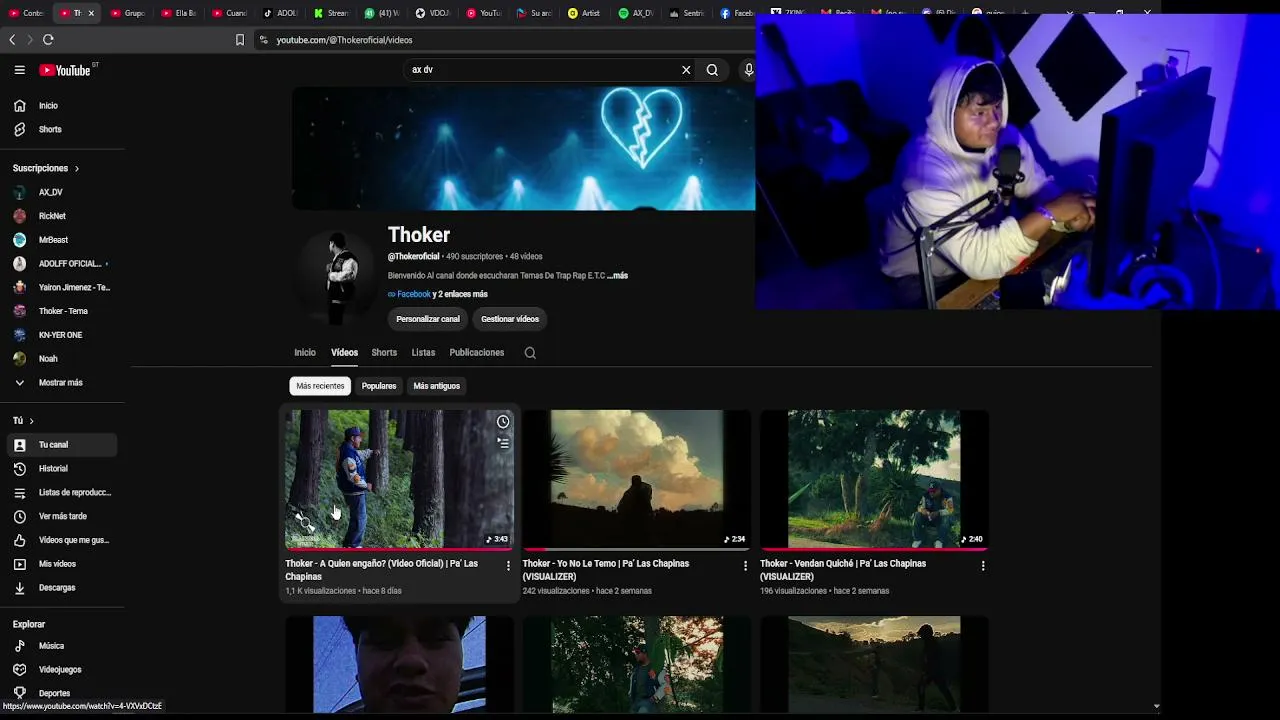Search within the channel using the magnifier
Viewport: 1280px width, 720px height.
(530, 353)
